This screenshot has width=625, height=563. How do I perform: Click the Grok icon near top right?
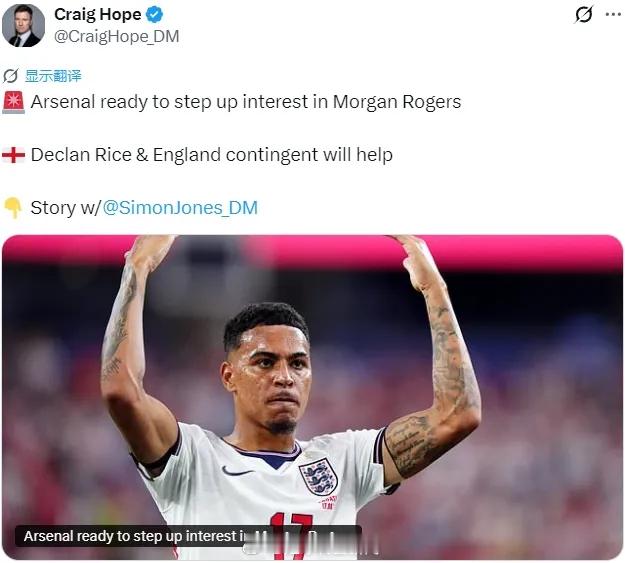(x=584, y=14)
